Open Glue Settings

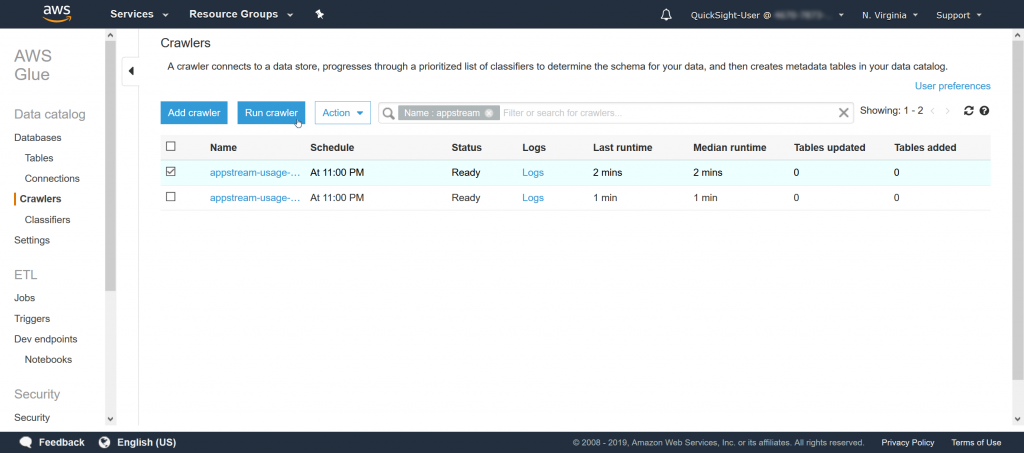tap(32, 240)
